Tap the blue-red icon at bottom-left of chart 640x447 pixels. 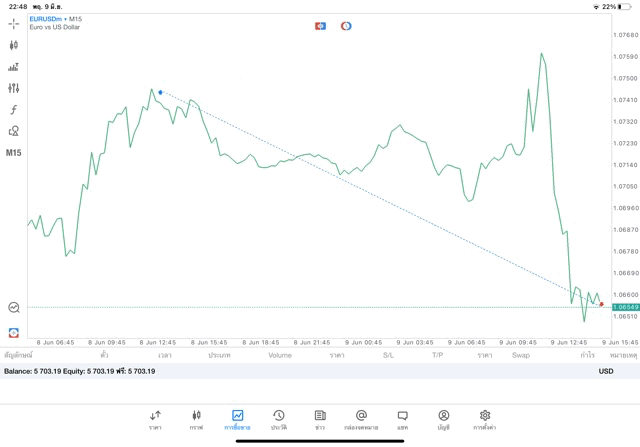(x=14, y=333)
